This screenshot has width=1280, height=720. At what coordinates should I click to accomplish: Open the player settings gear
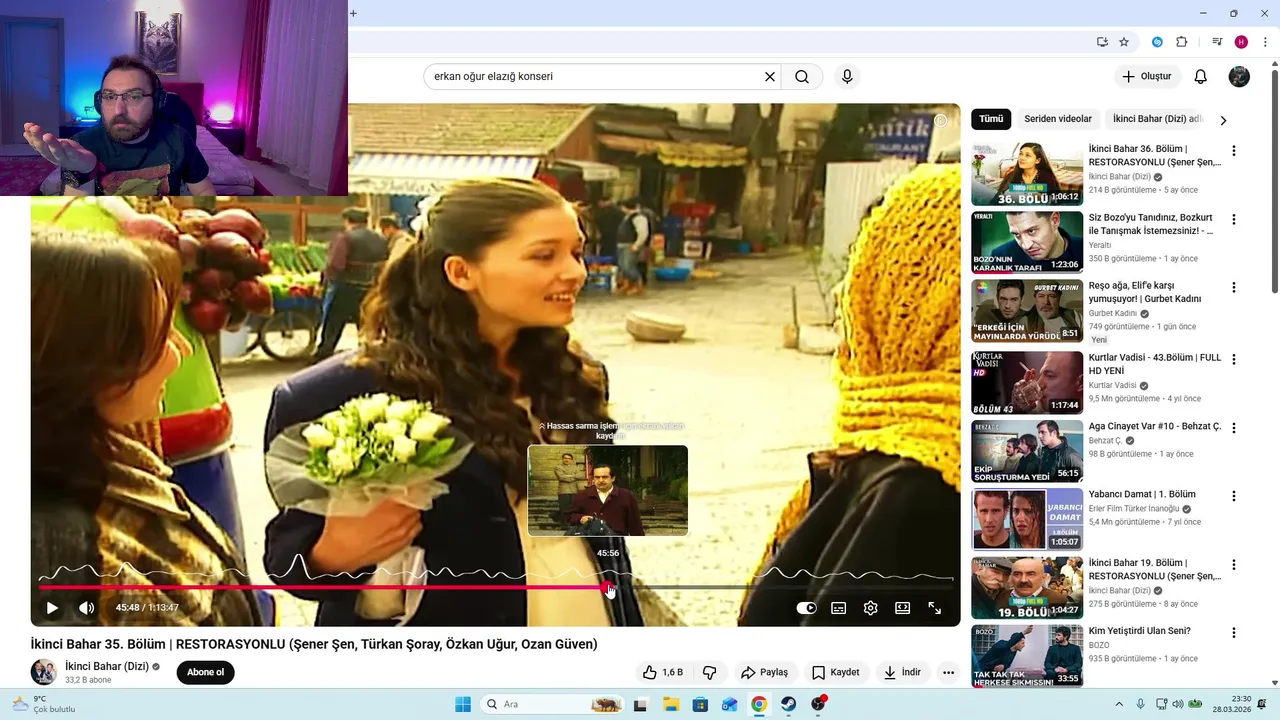[x=871, y=607]
